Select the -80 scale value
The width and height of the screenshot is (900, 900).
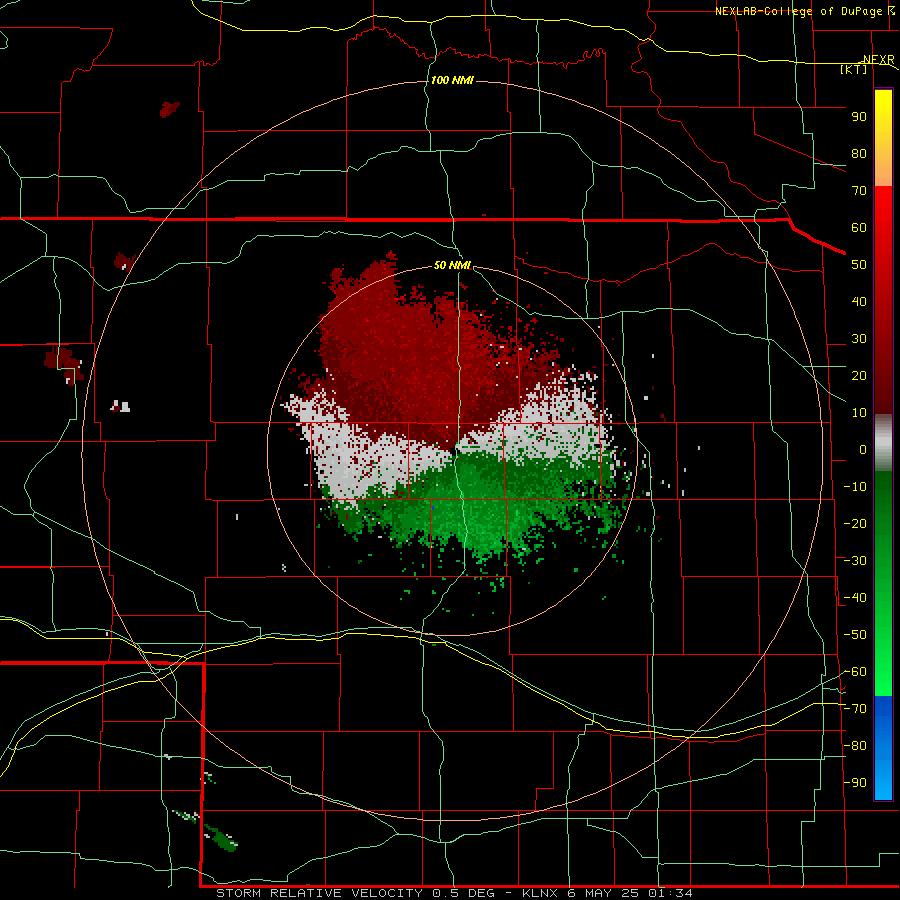pyautogui.click(x=855, y=746)
